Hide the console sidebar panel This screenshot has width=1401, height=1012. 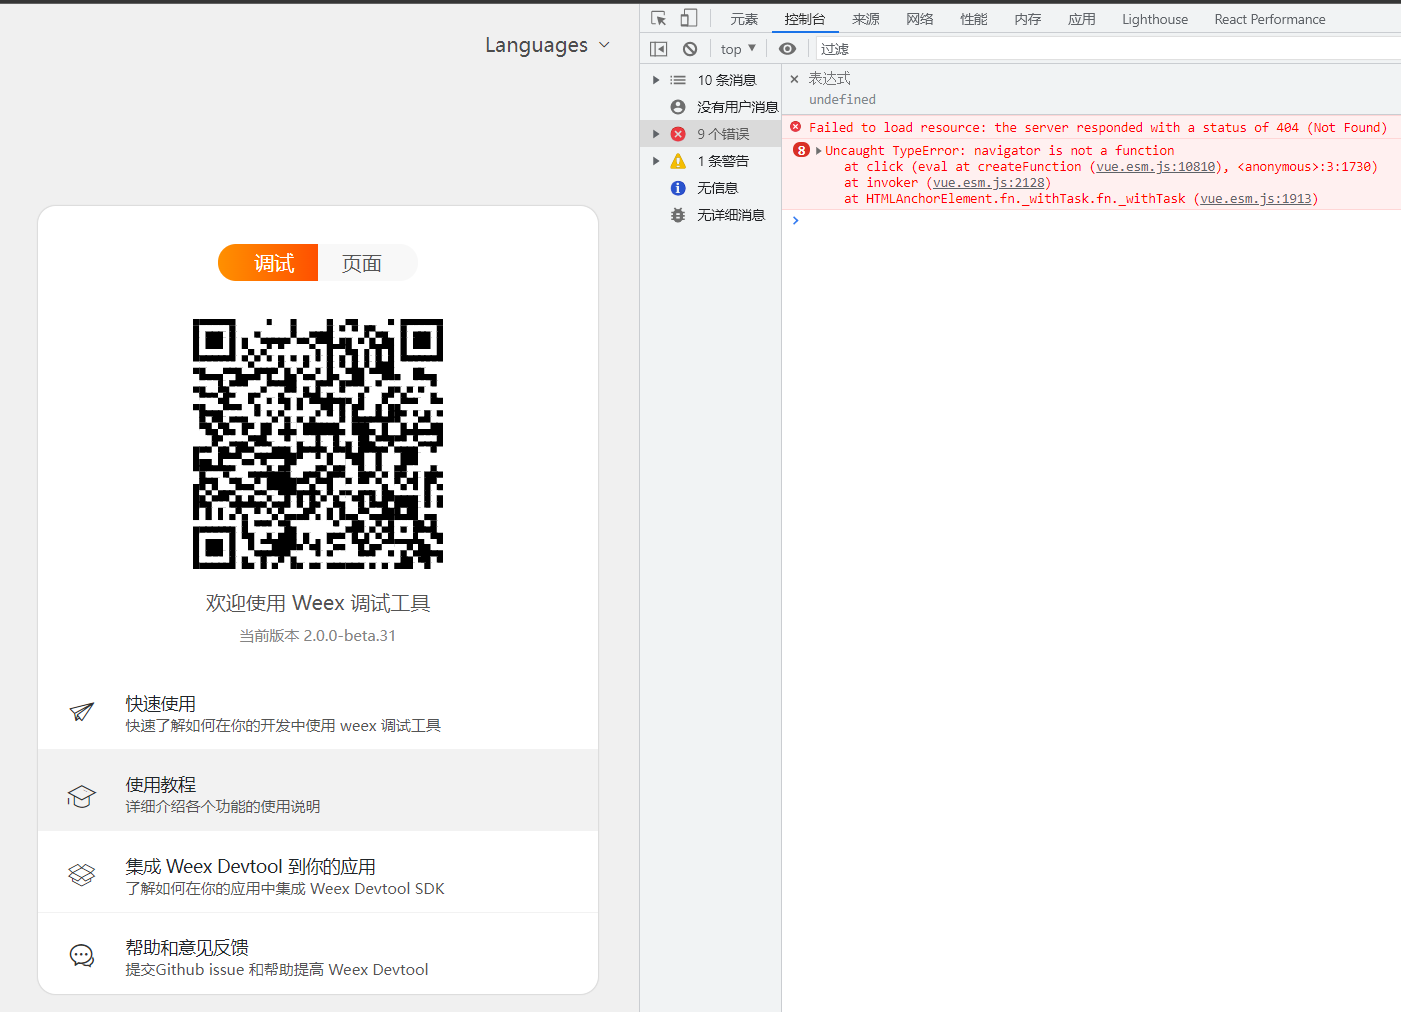point(658,48)
